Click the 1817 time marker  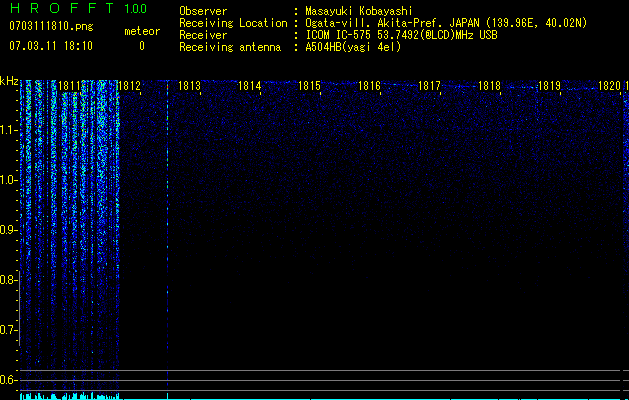point(429,85)
